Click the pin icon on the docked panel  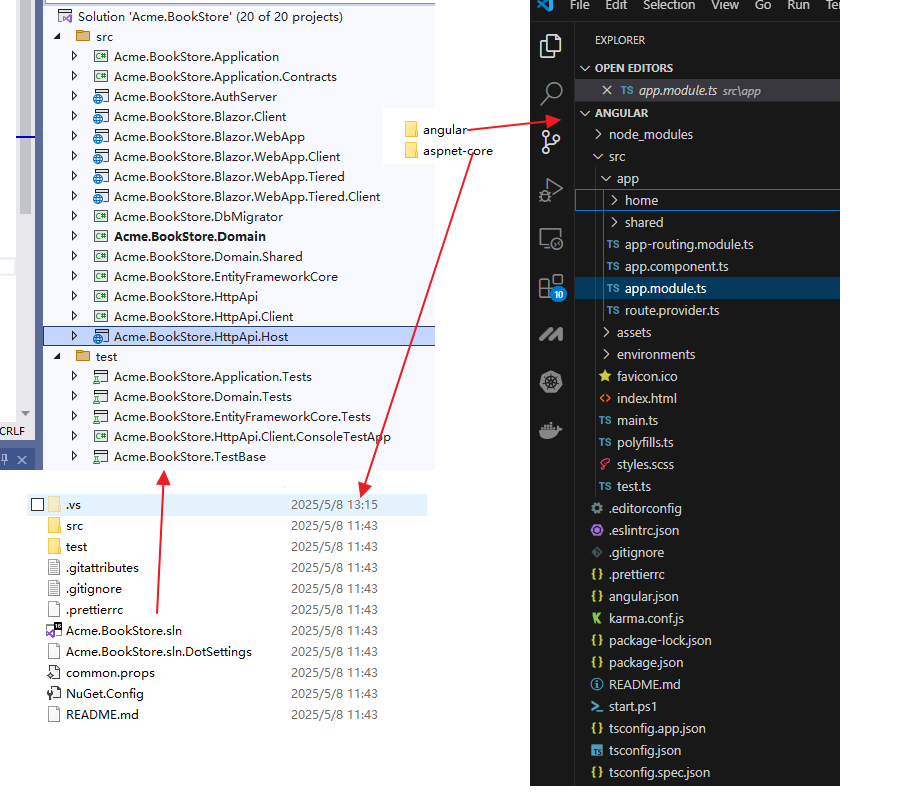pos(5,459)
